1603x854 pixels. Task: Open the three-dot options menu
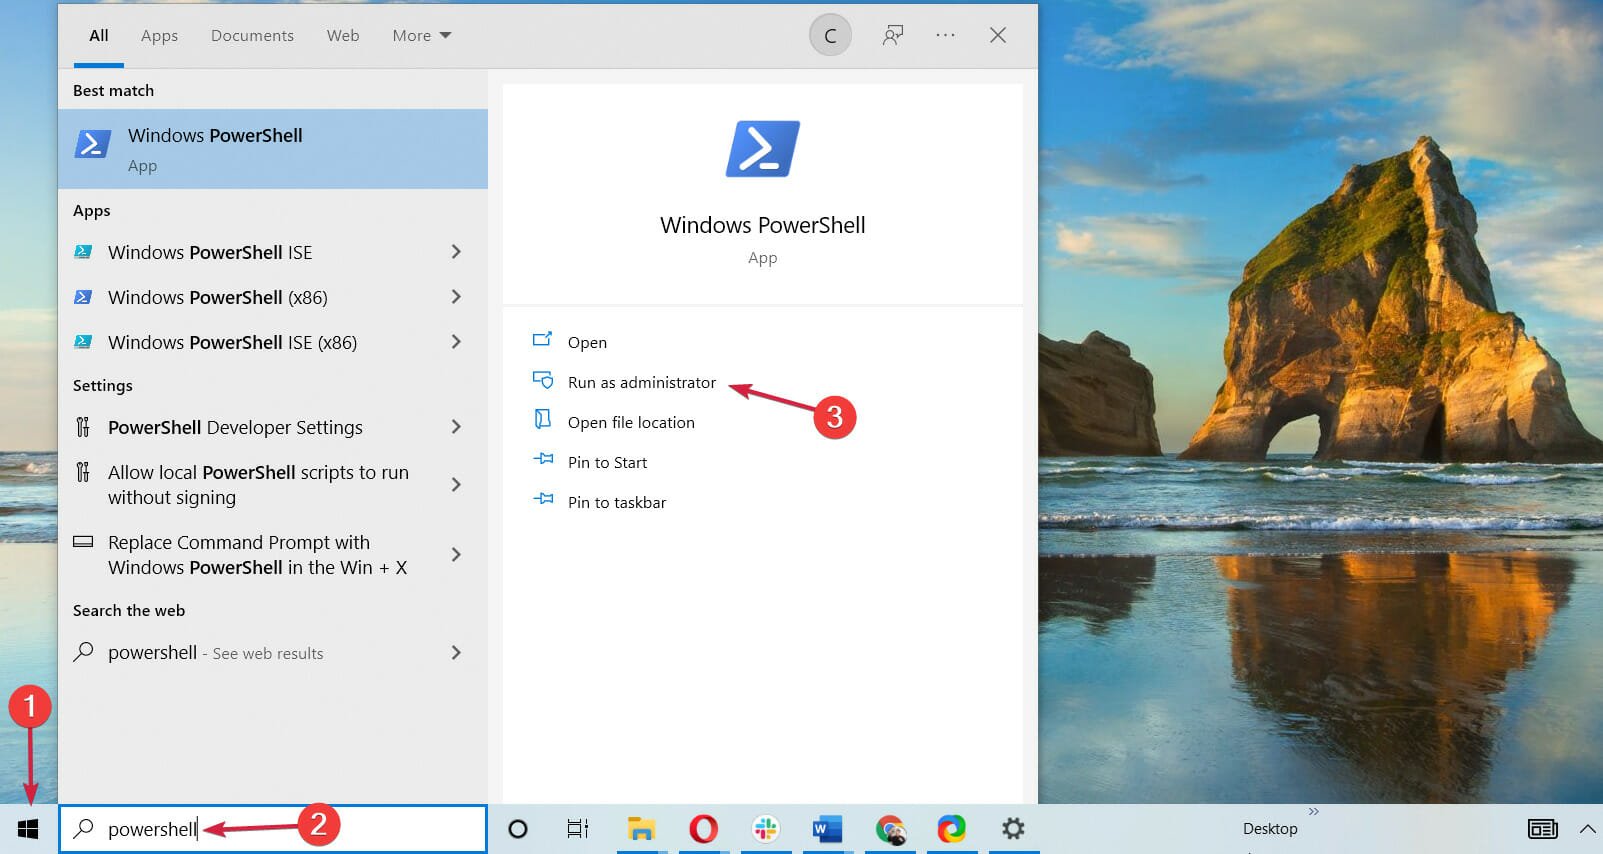pos(945,35)
